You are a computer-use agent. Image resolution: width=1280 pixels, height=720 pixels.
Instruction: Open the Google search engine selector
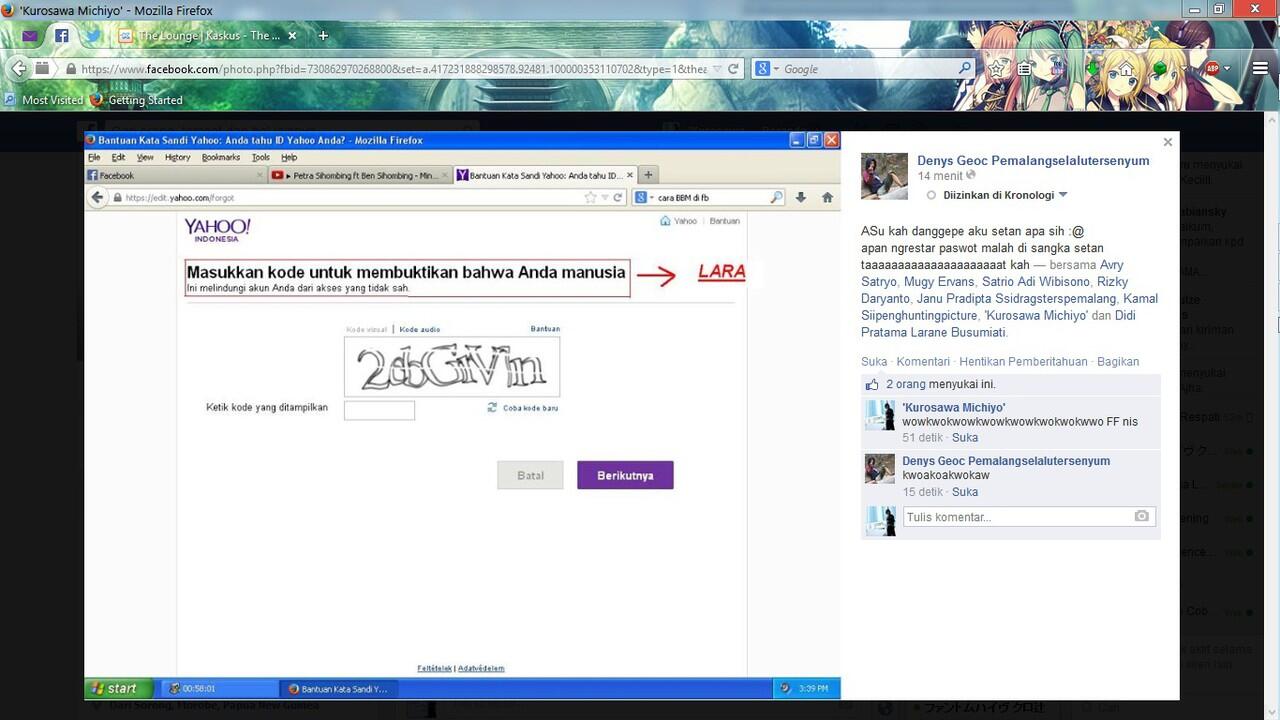click(766, 69)
